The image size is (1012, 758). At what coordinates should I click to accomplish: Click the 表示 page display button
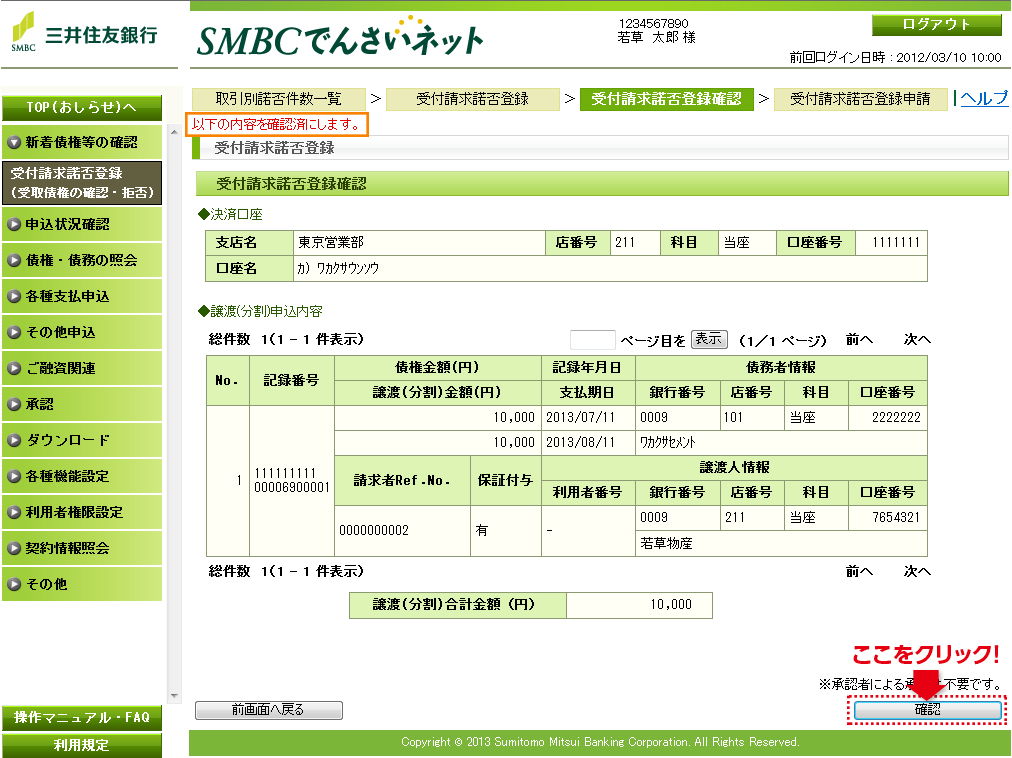pos(709,339)
